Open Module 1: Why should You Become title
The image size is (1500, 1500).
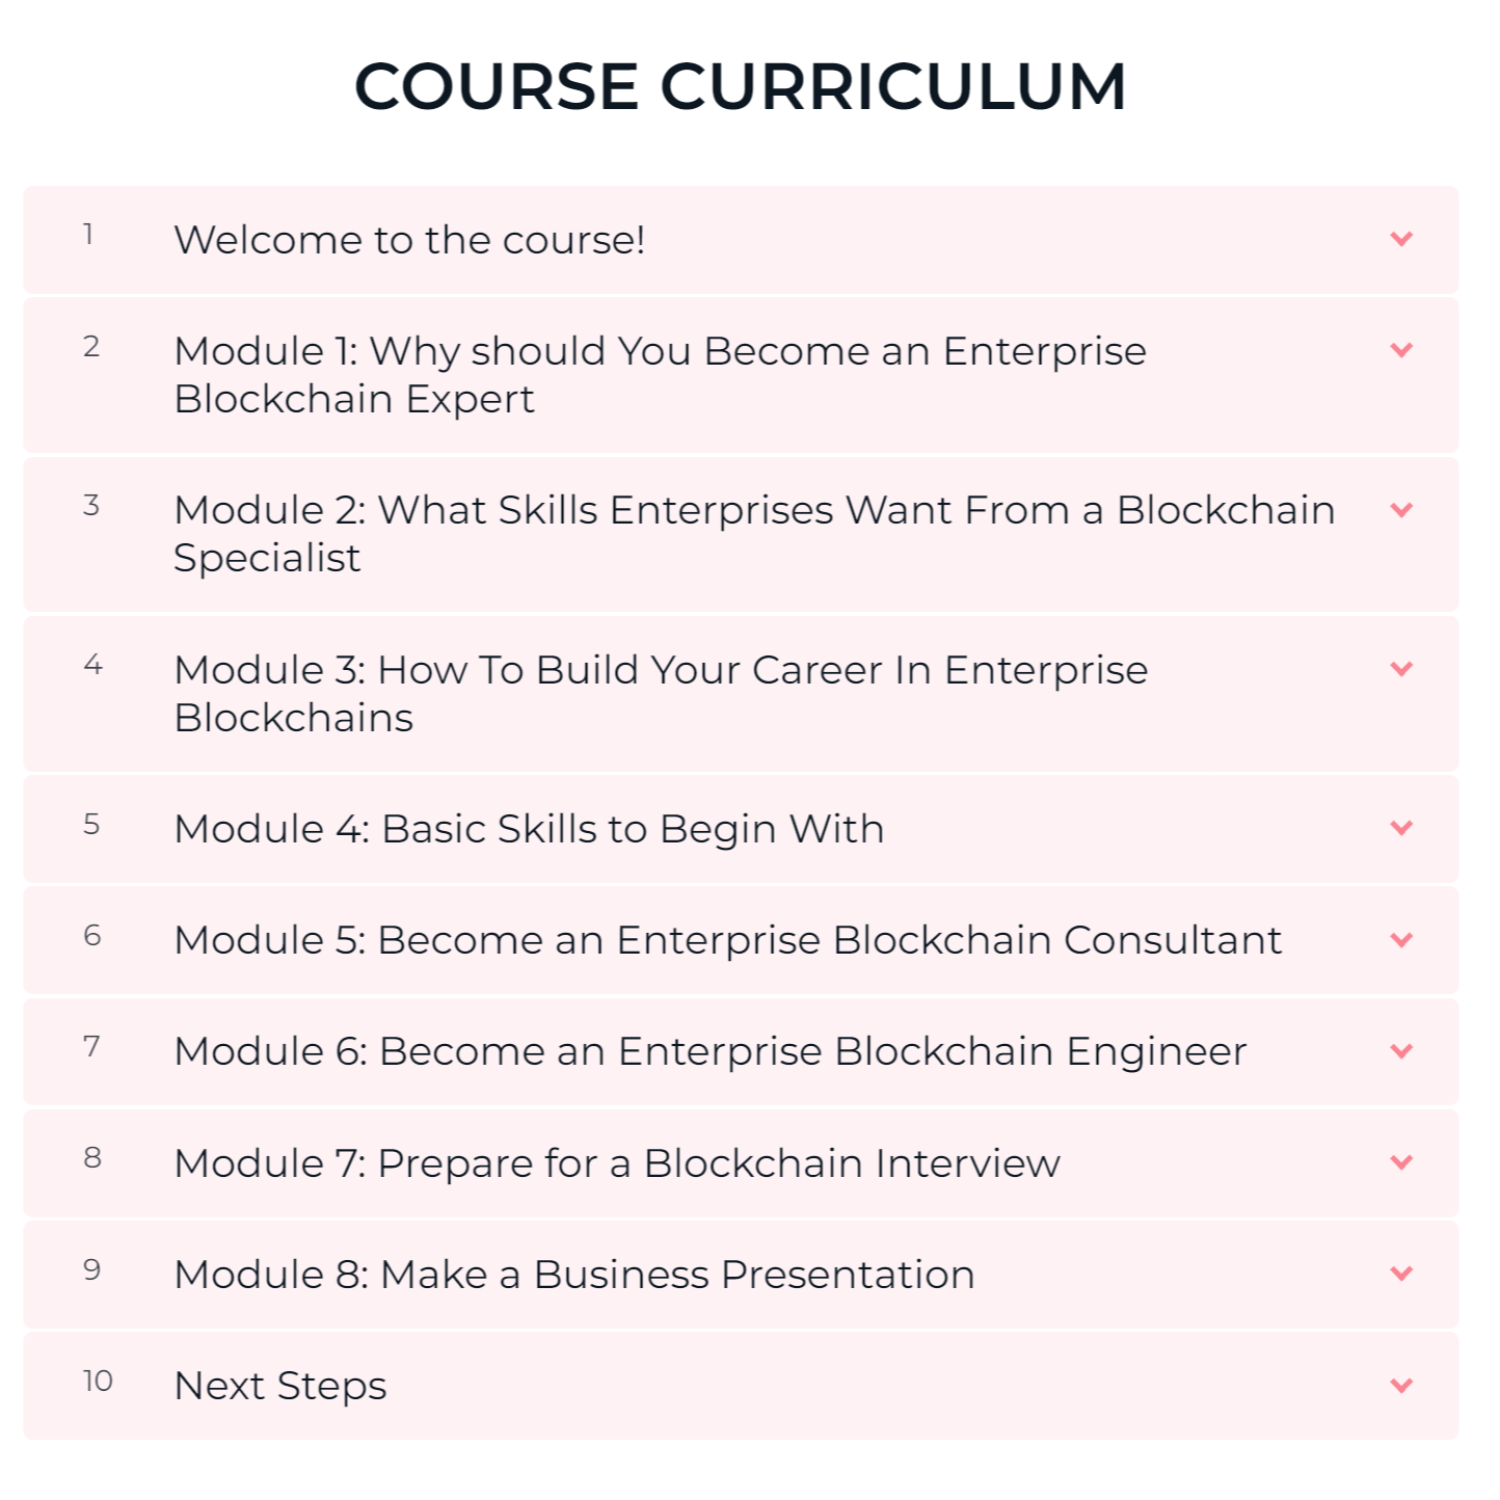click(x=660, y=375)
